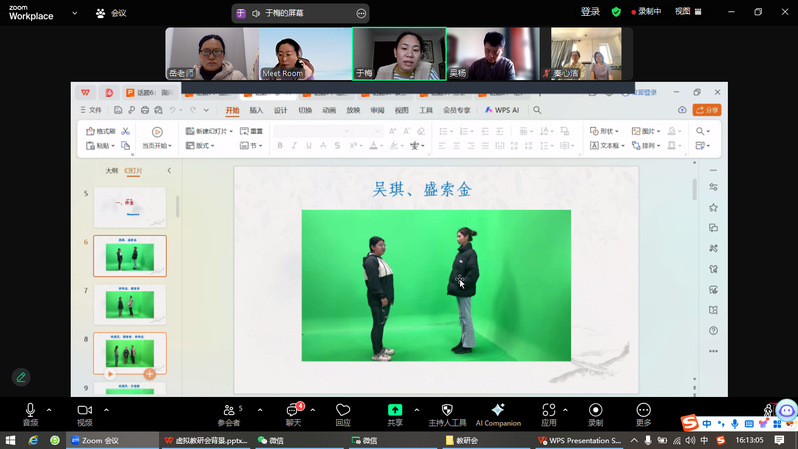Expand the video options arrow
This screenshot has width=798, height=449.
click(x=106, y=409)
